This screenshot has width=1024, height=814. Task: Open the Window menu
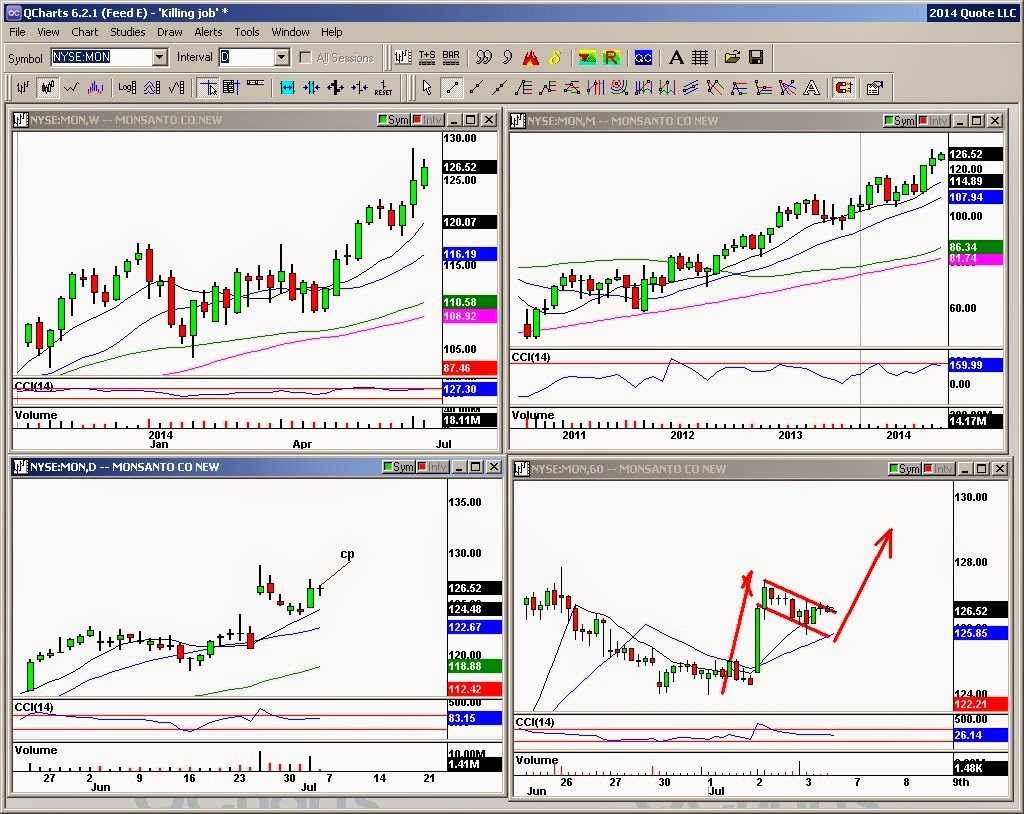tap(290, 32)
